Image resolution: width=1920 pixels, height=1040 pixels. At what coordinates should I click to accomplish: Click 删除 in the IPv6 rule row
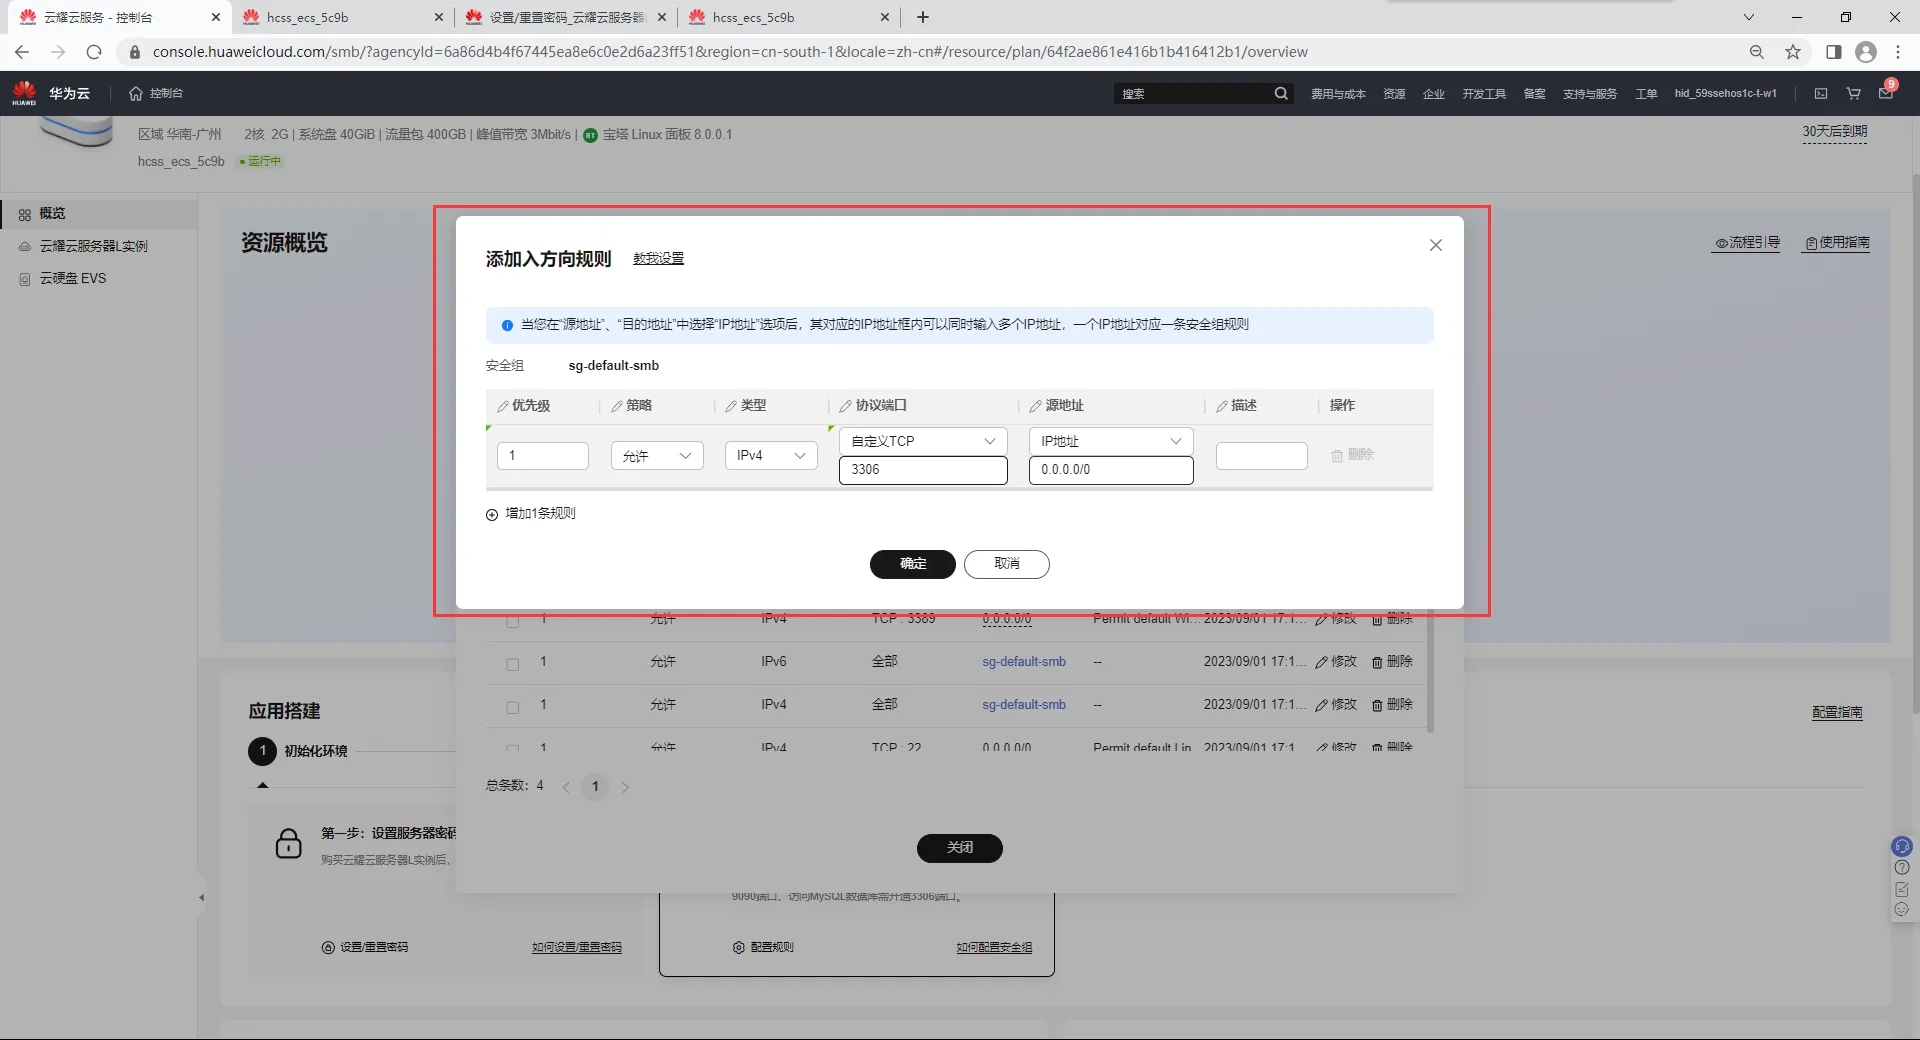(x=1392, y=662)
